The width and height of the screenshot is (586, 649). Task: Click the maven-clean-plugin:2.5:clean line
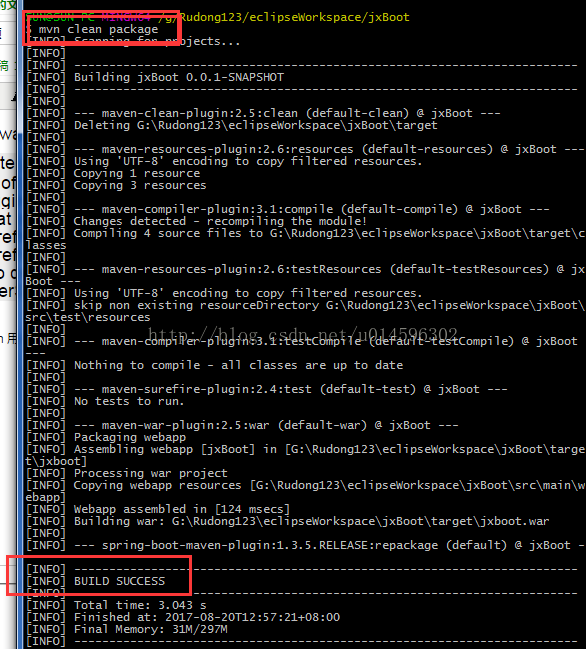pyautogui.click(x=263, y=113)
